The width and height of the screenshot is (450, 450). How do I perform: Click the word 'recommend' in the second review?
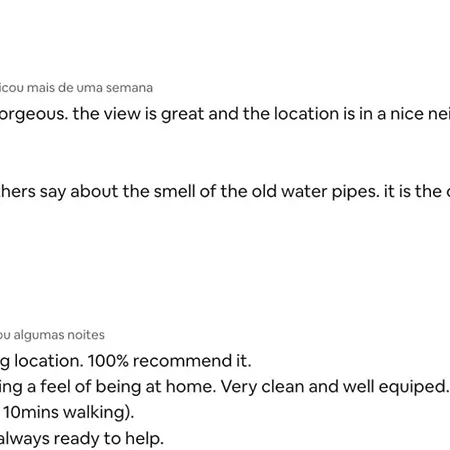coord(180,361)
